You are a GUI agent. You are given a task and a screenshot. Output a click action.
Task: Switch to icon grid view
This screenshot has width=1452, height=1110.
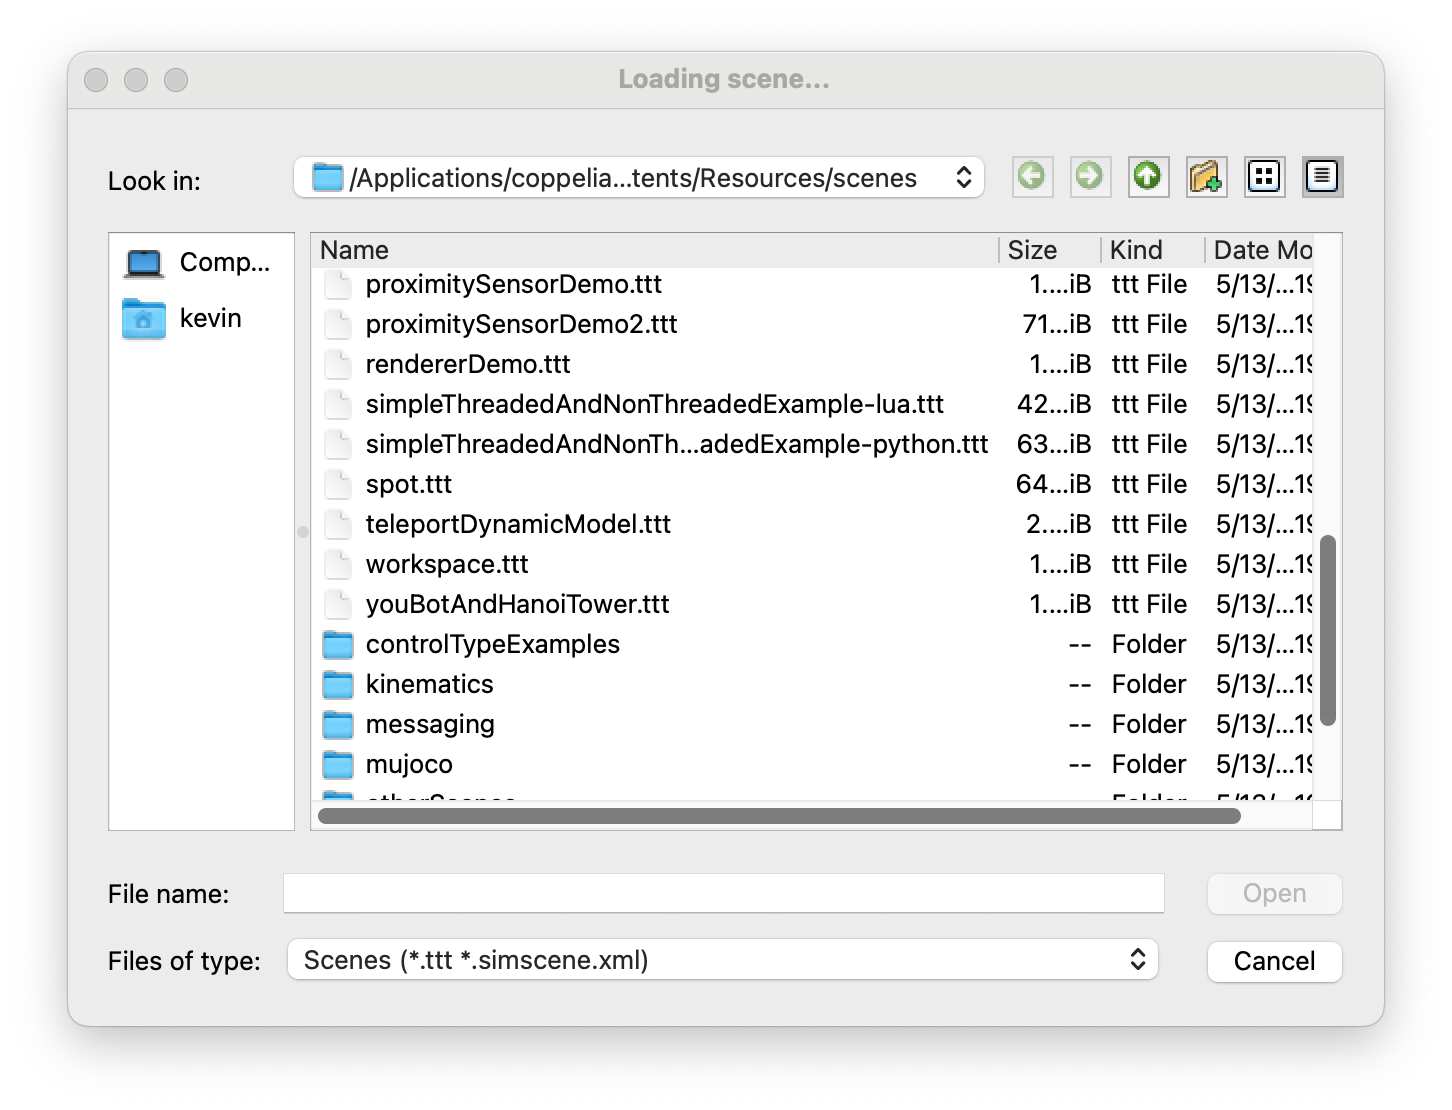pyautogui.click(x=1264, y=178)
